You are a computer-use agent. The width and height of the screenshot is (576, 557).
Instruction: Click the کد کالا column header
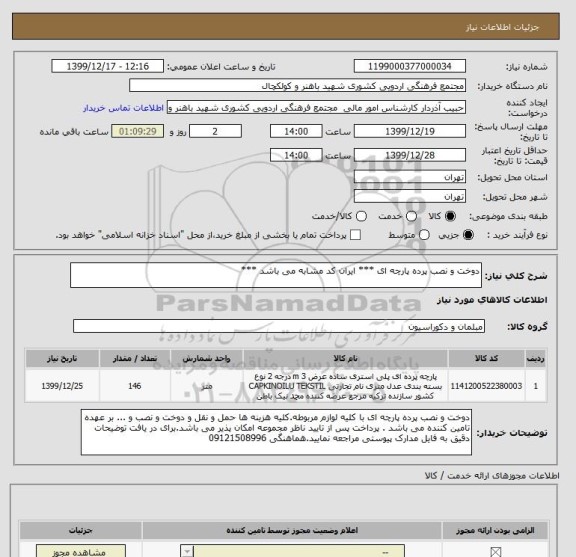pyautogui.click(x=486, y=359)
